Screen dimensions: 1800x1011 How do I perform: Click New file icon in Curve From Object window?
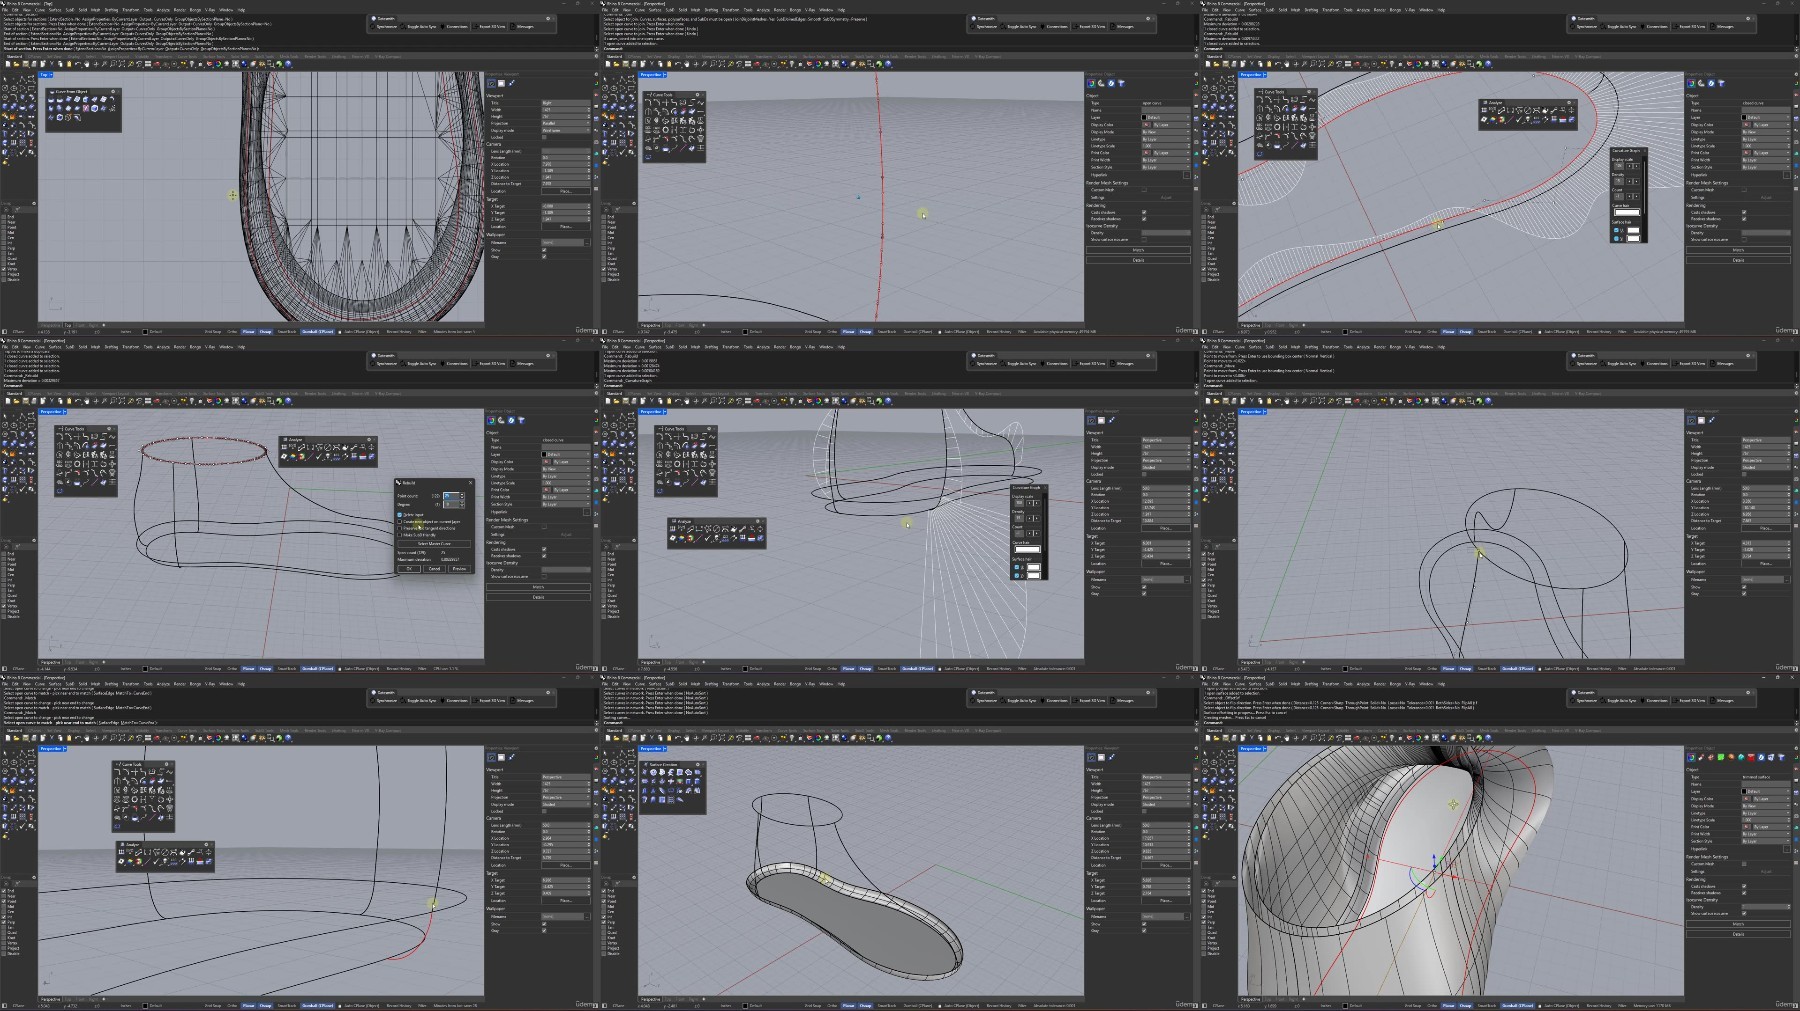pos(8,64)
